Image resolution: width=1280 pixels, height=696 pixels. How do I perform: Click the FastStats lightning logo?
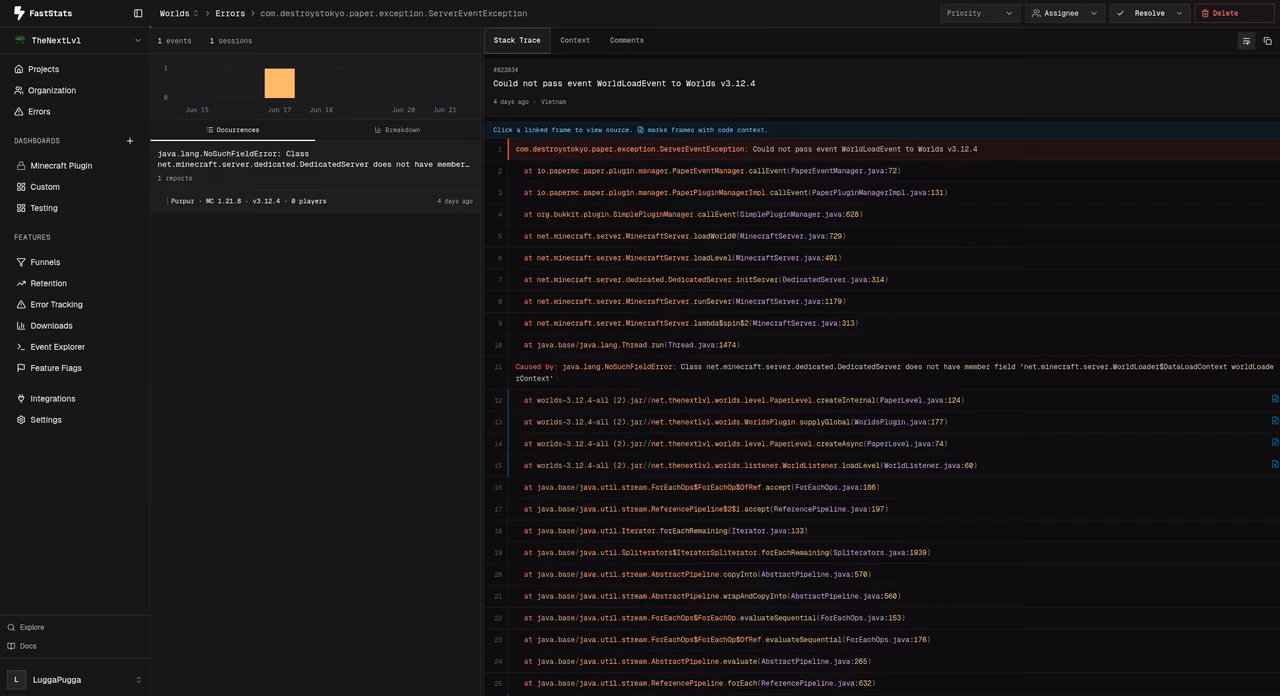[x=19, y=13]
